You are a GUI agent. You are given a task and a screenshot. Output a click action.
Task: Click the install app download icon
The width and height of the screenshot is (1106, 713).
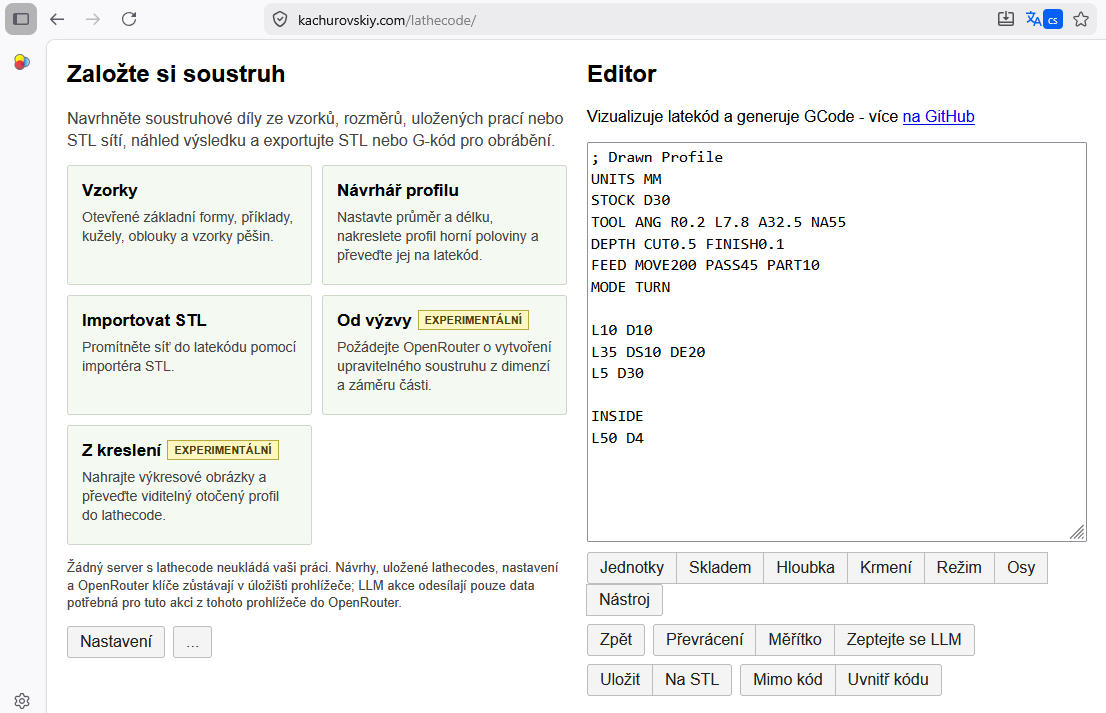(x=1006, y=19)
